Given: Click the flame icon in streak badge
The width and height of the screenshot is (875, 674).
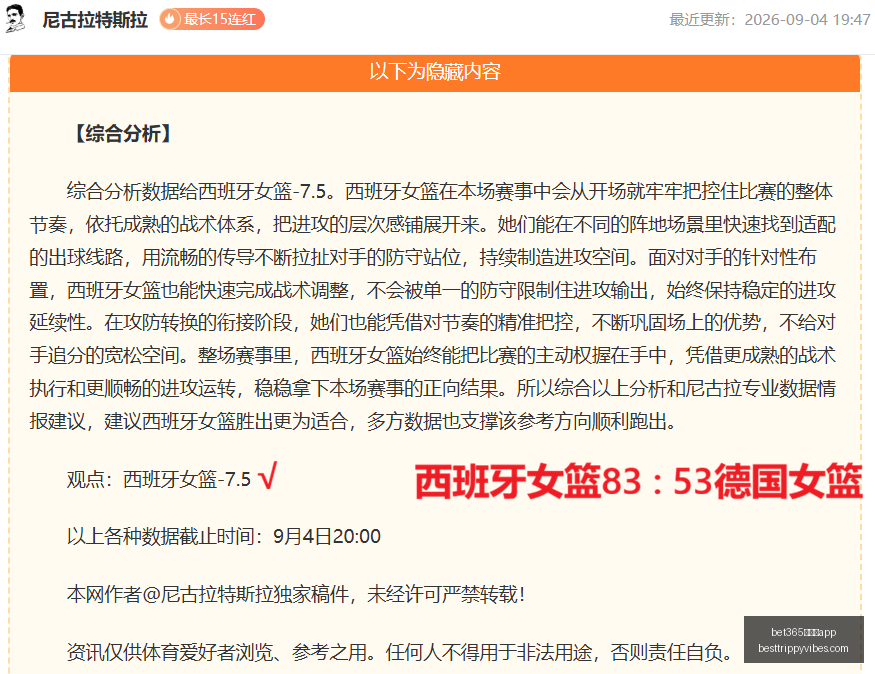Looking at the screenshot, I should (x=170, y=20).
